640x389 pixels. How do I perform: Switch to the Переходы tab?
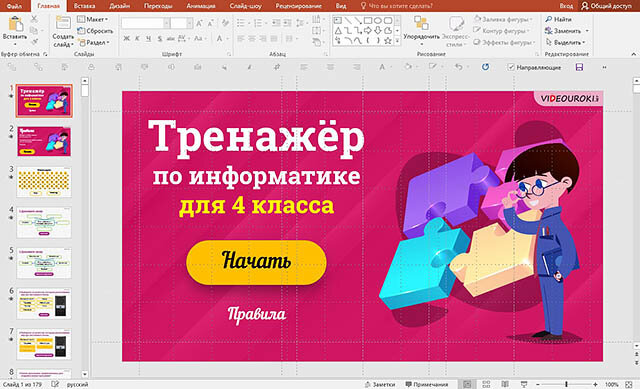pyautogui.click(x=158, y=6)
